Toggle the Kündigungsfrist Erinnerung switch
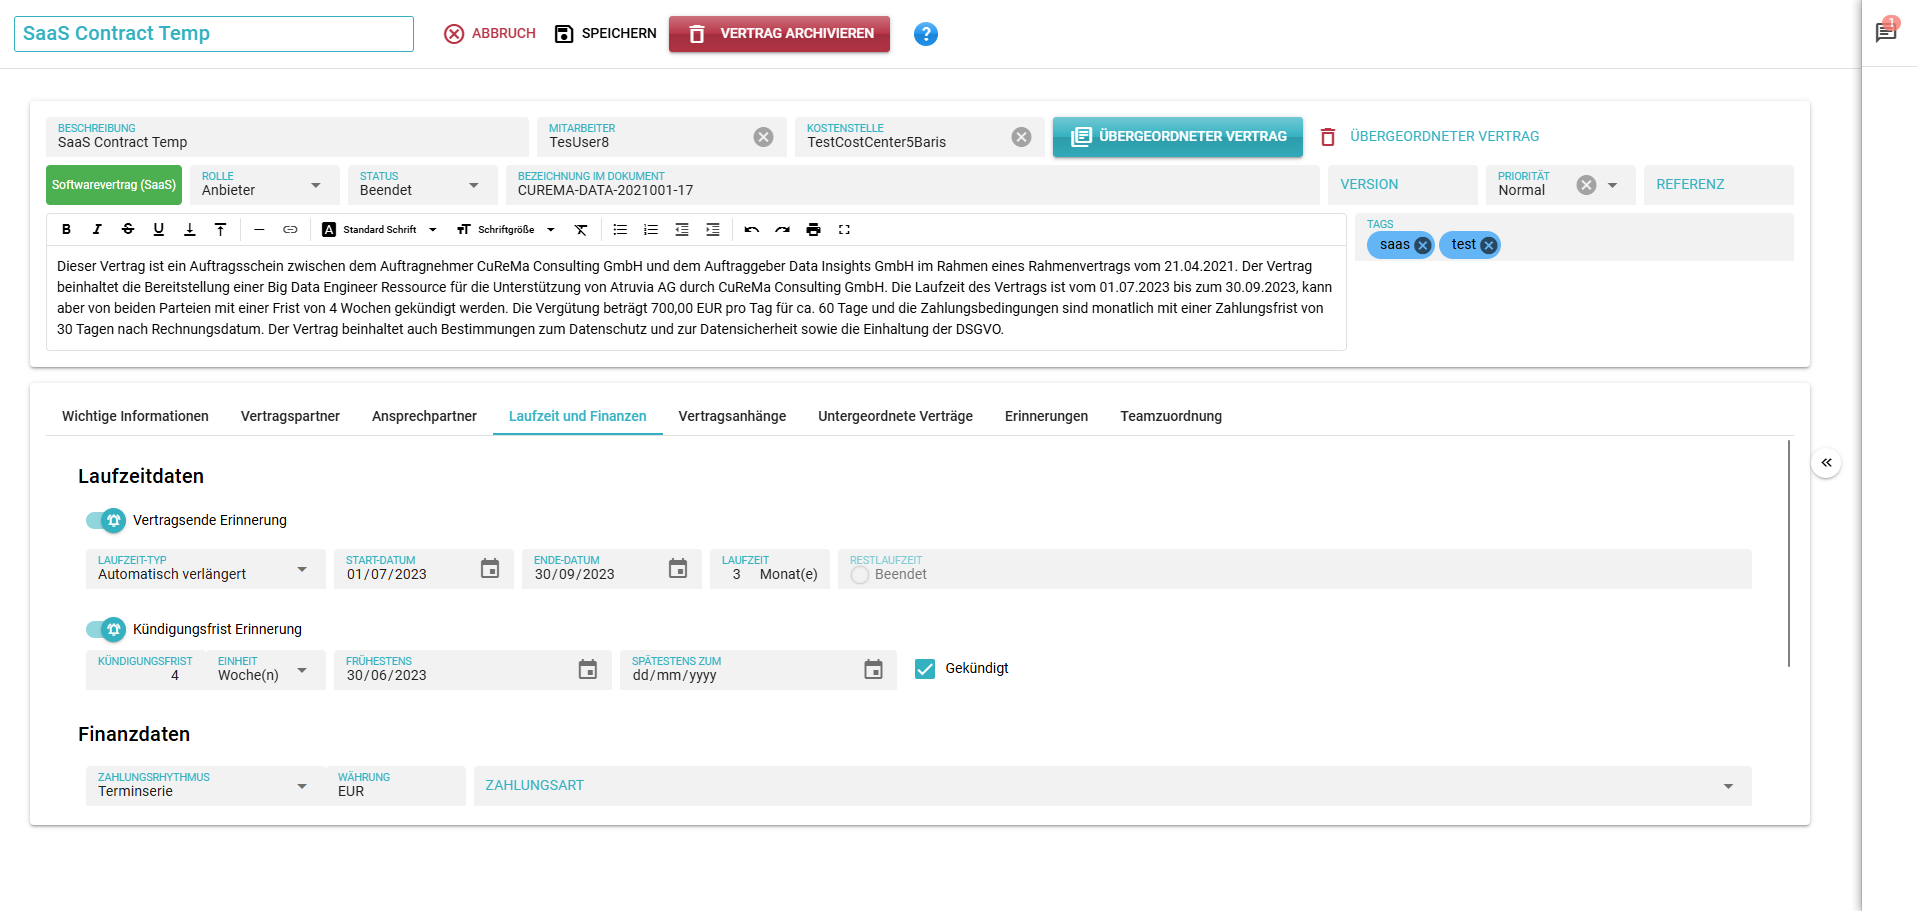The height and width of the screenshot is (911, 1917). point(106,629)
